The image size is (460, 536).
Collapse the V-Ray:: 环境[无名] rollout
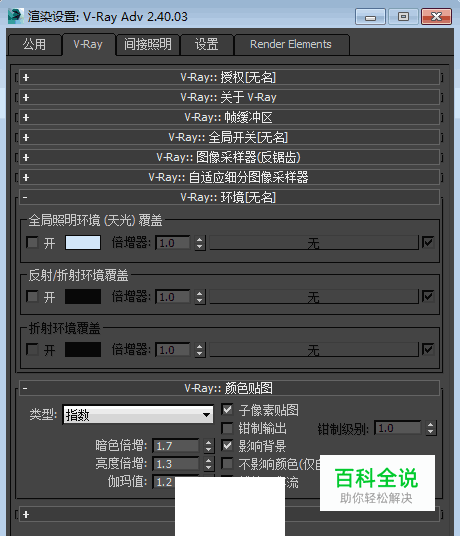coord(229,197)
